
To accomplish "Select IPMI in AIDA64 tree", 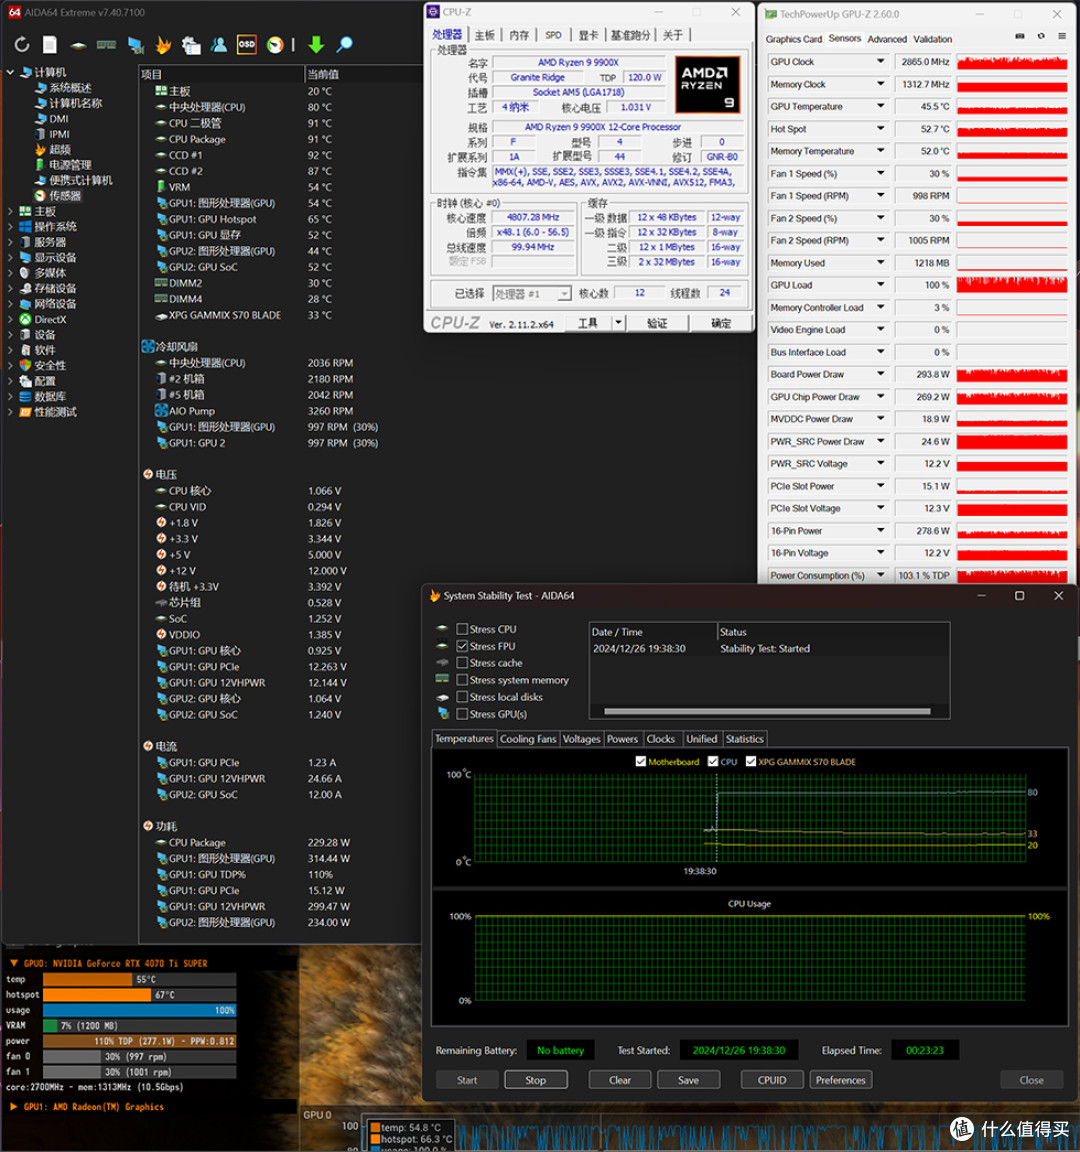I will (x=52, y=134).
